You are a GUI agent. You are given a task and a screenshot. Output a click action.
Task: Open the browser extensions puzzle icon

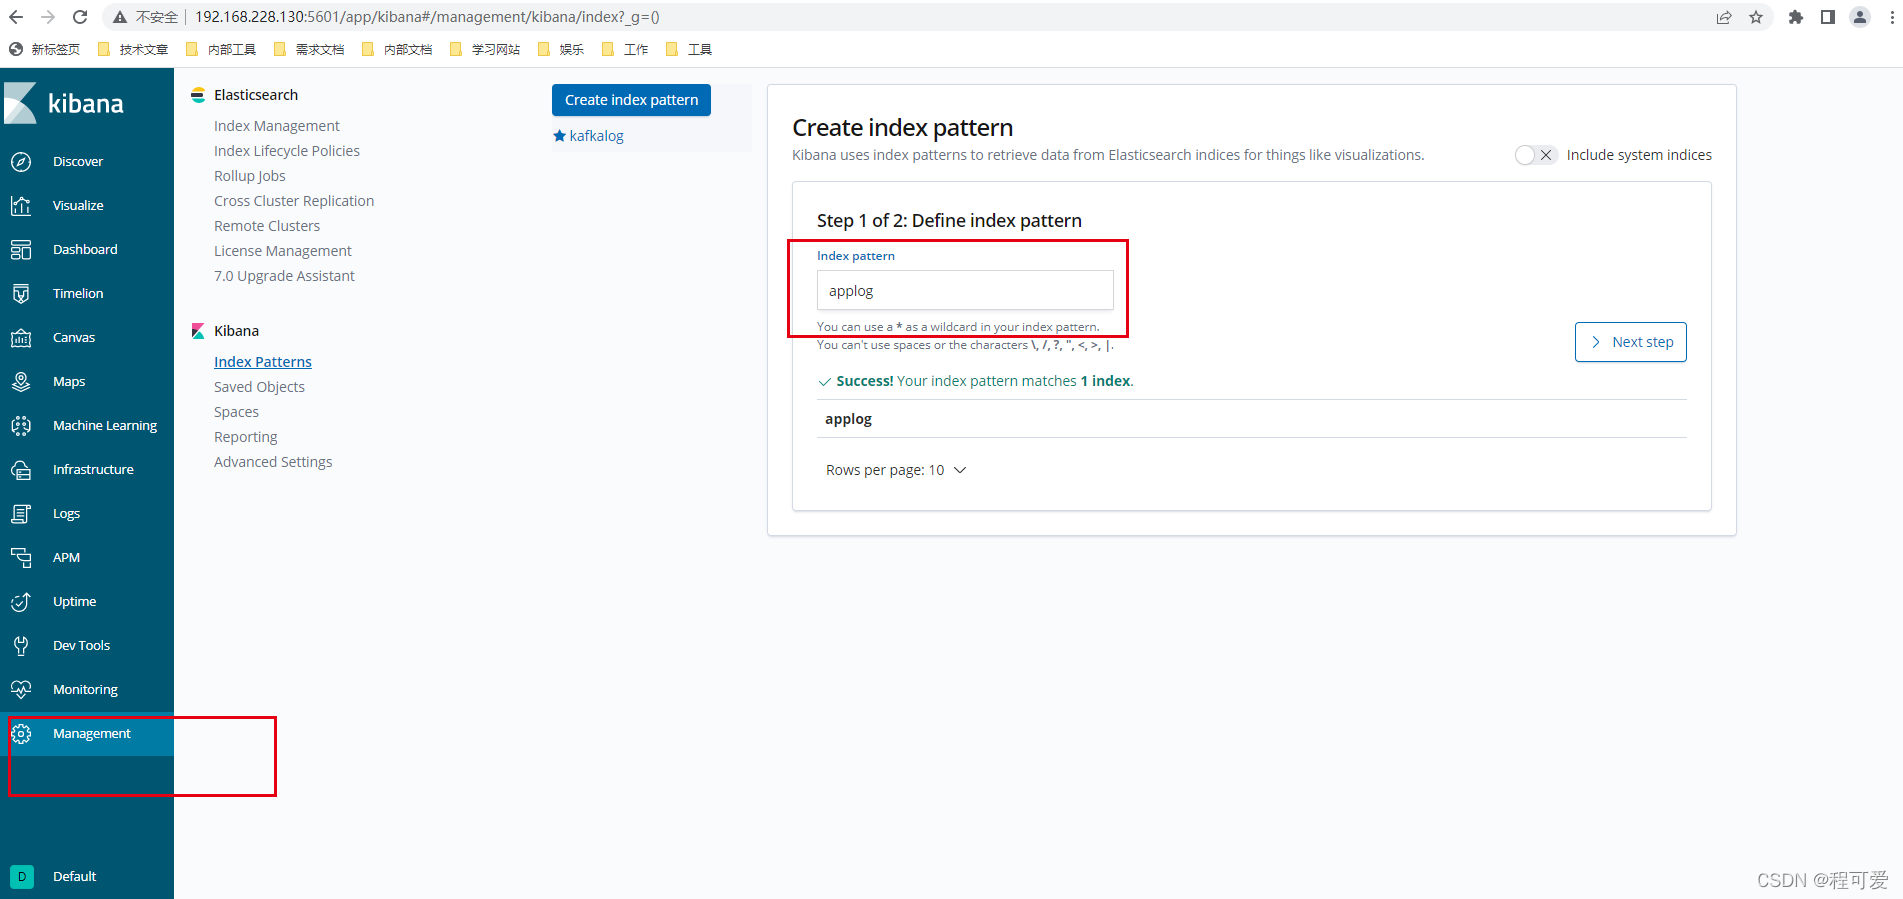point(1796,17)
